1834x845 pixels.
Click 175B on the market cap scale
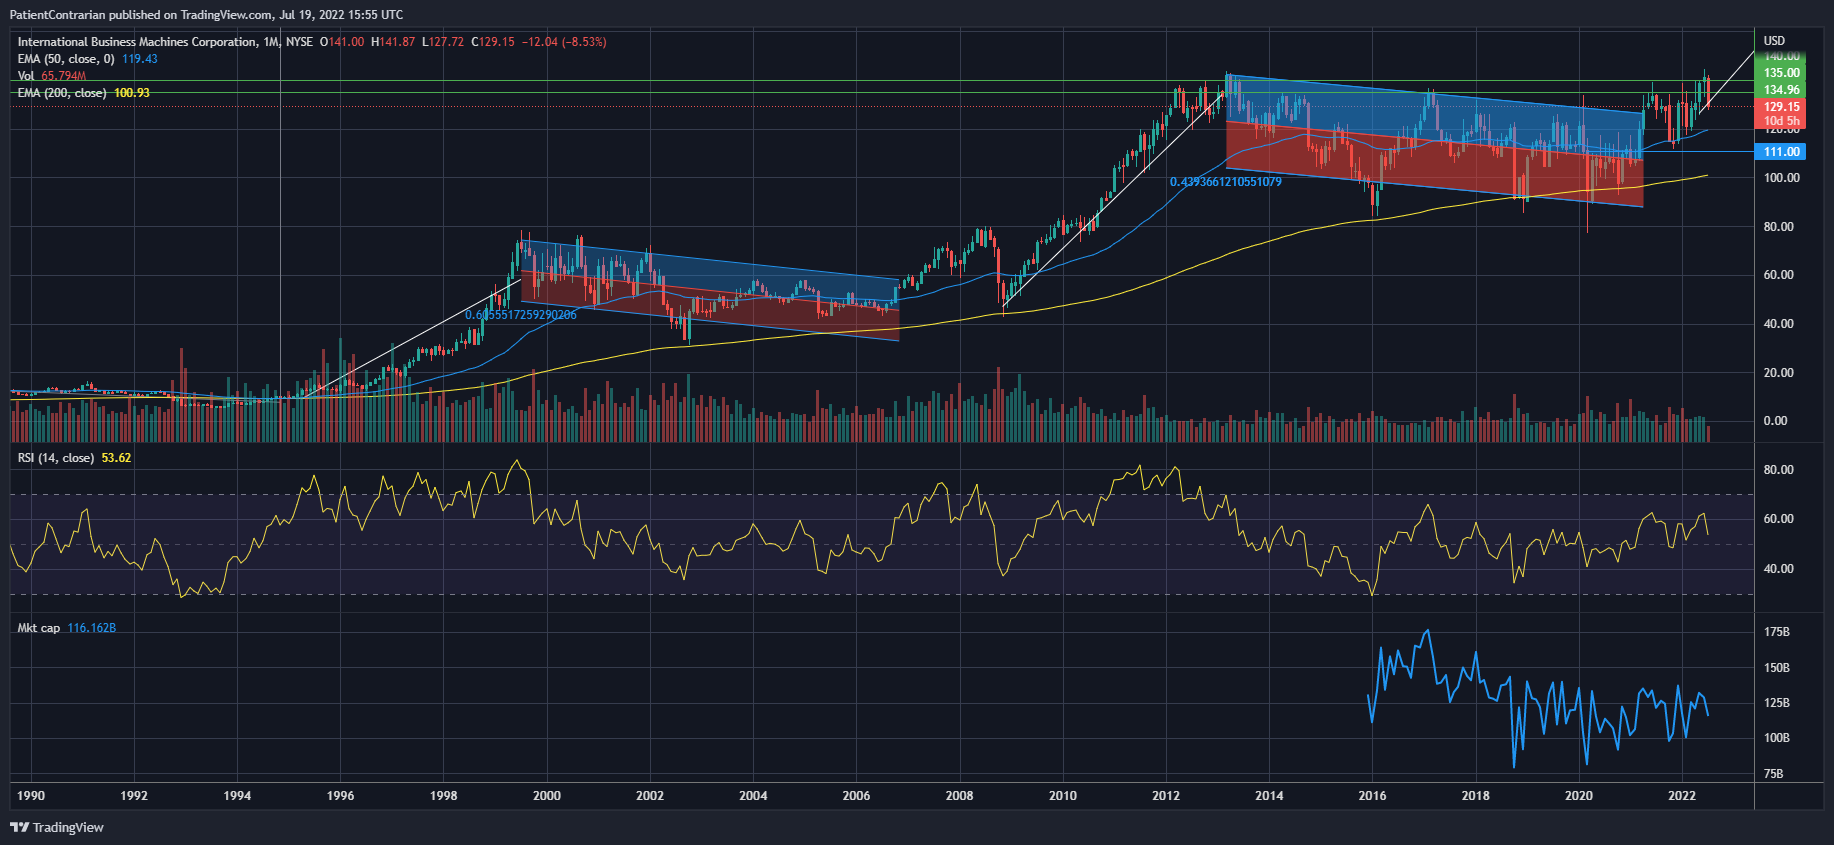pyautogui.click(x=1777, y=632)
